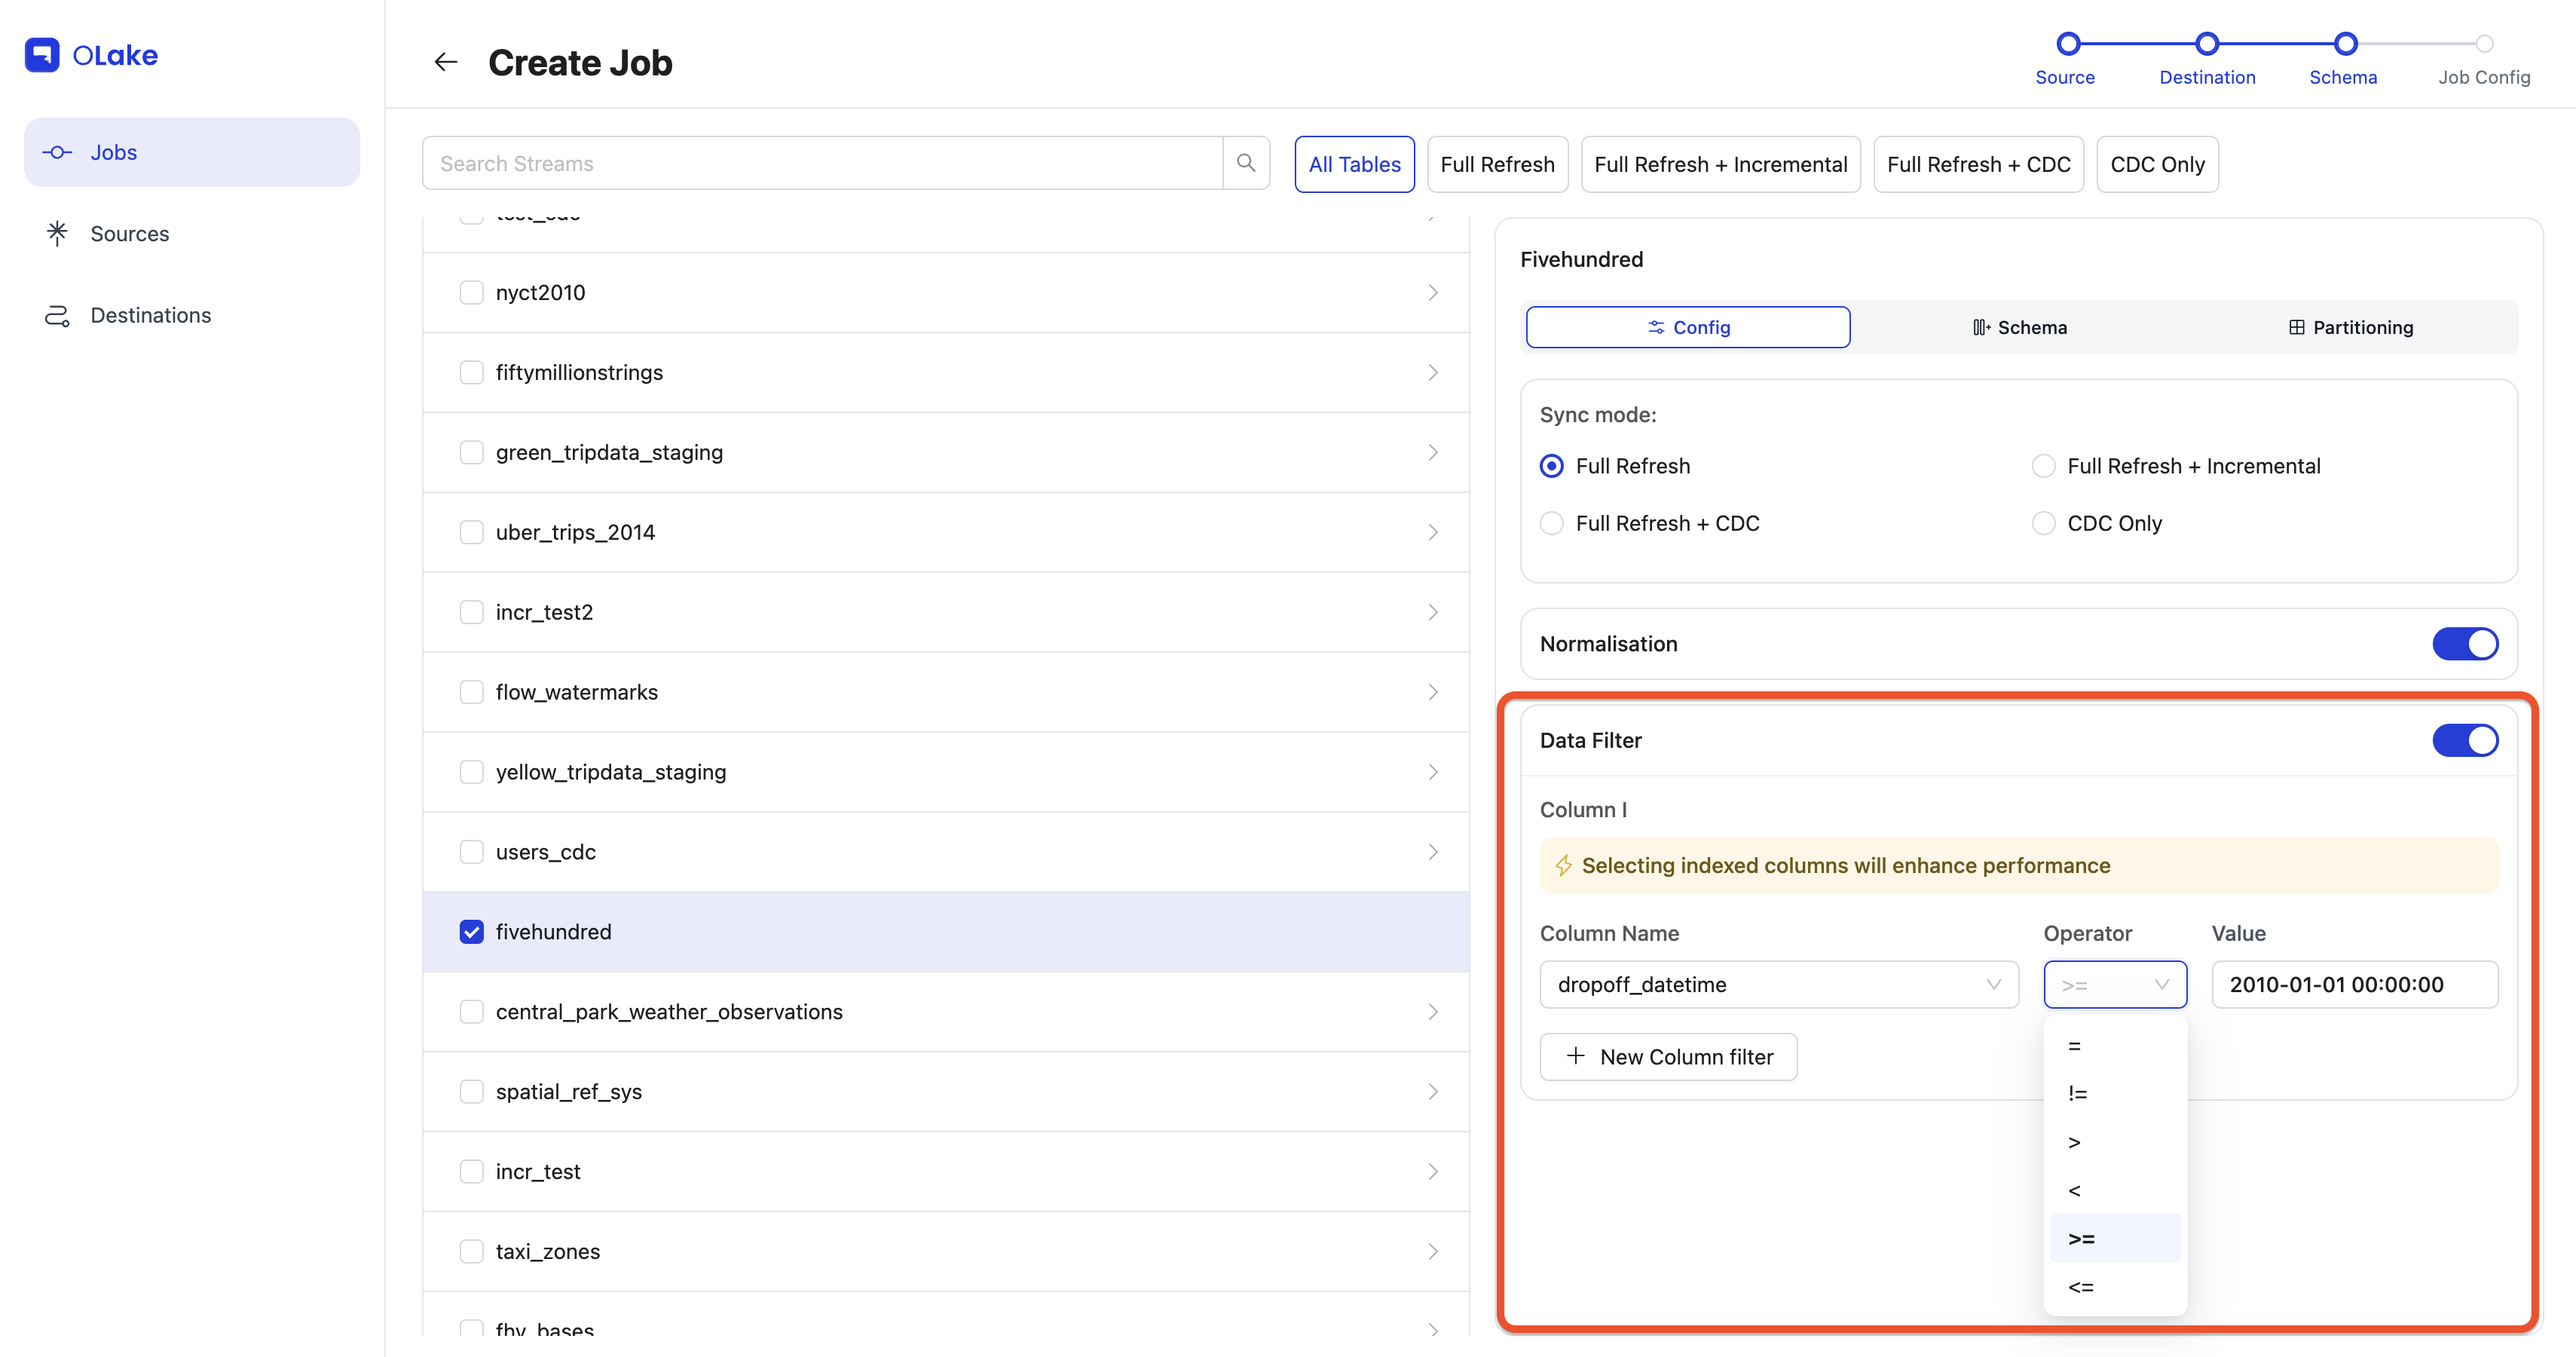Expand the taxi_zones row chevron
The width and height of the screenshot is (2576, 1357).
pos(1433,1251)
